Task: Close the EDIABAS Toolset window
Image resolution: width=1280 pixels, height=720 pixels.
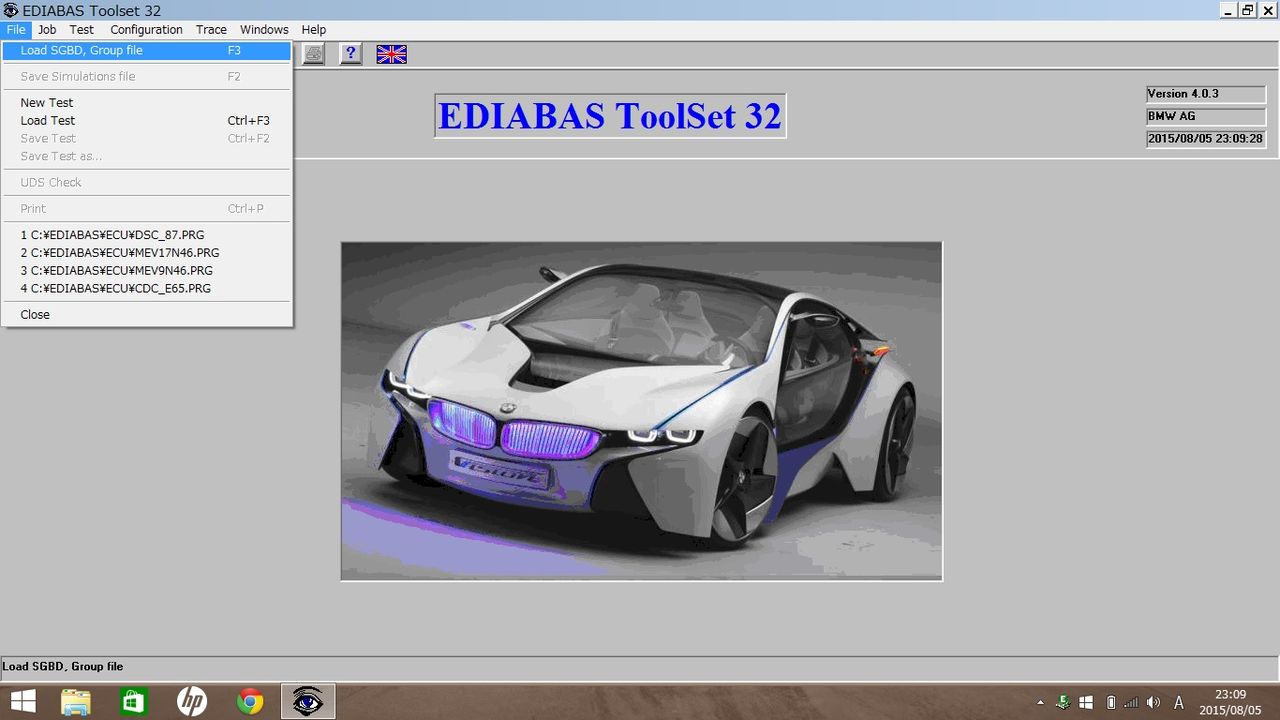Action: coord(1267,10)
